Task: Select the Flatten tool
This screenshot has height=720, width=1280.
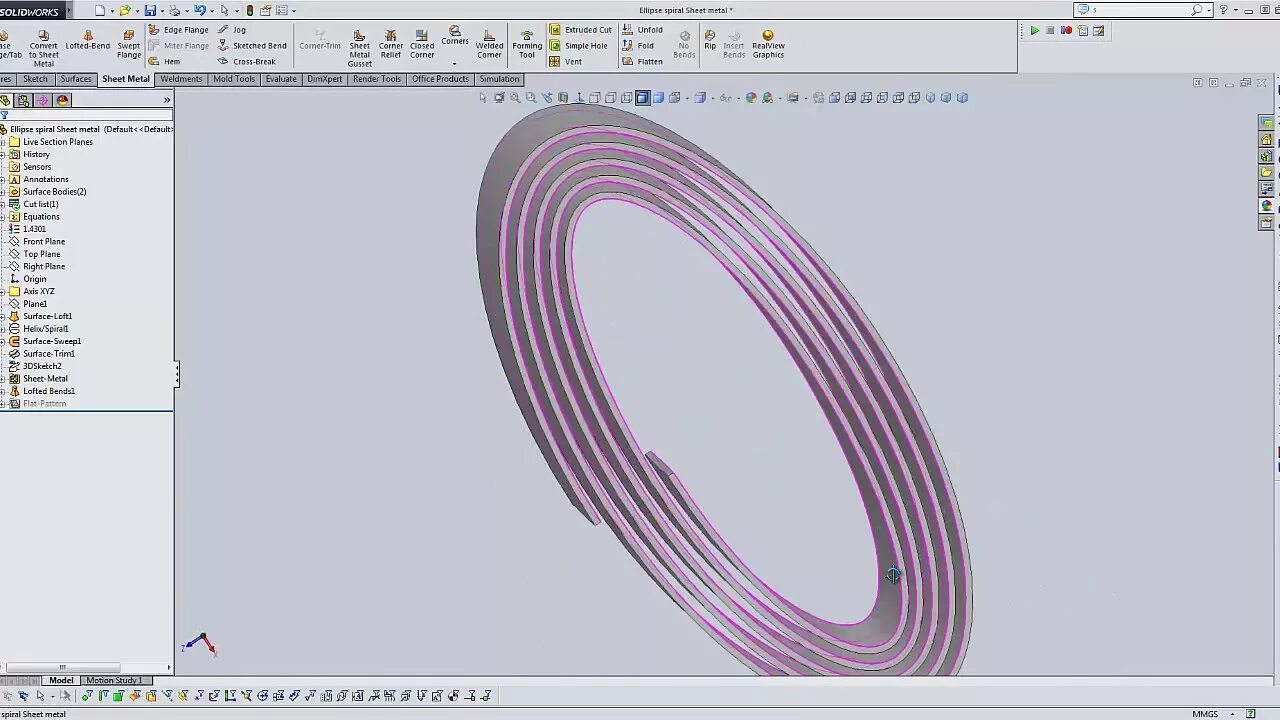Action: pyautogui.click(x=649, y=61)
